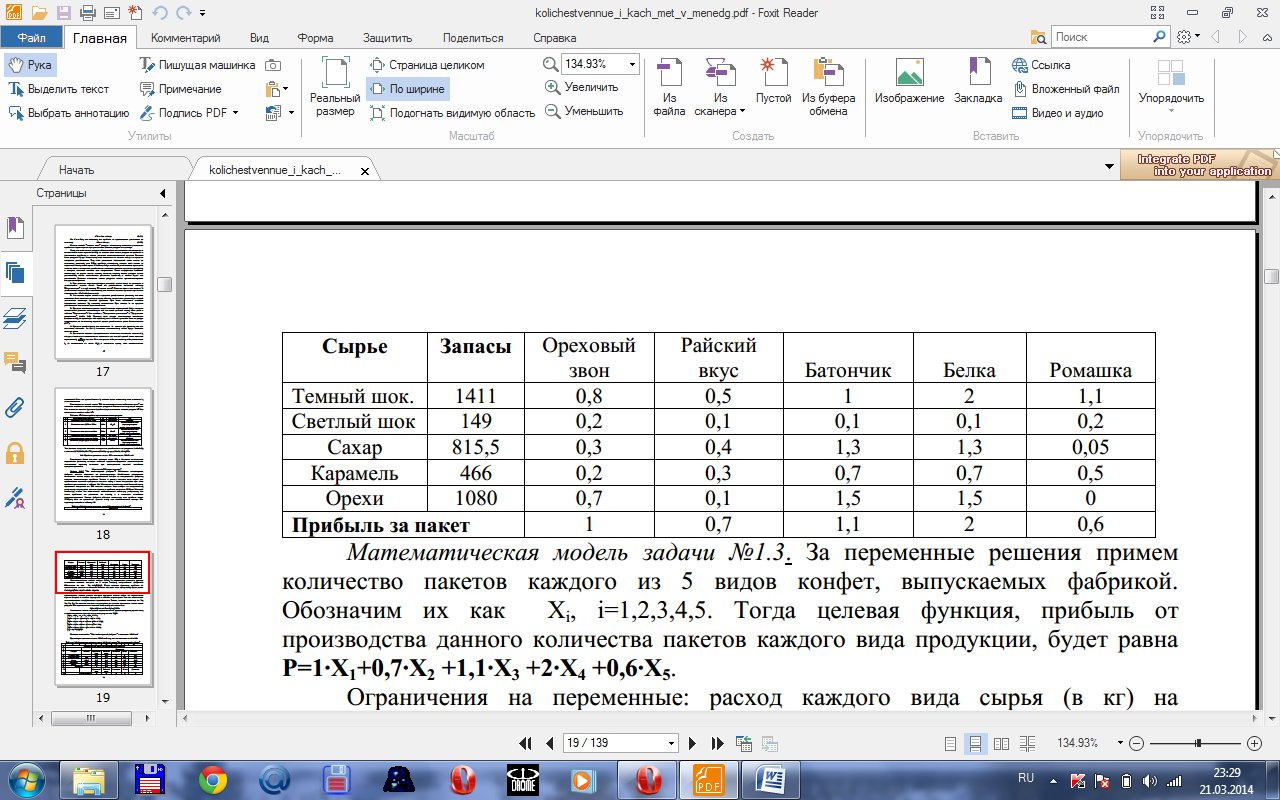Switch to the Вид tab
The height and width of the screenshot is (800, 1280).
click(x=259, y=38)
